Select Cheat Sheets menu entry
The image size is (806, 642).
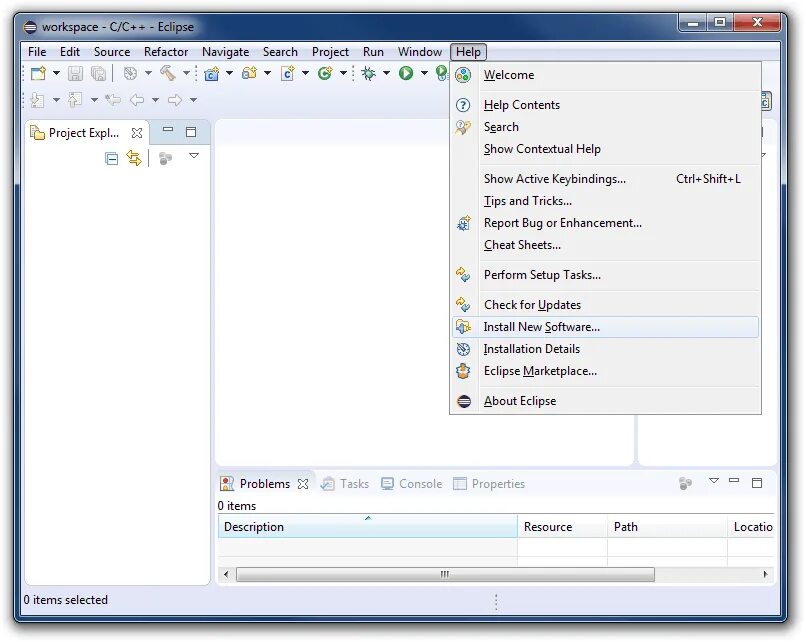605,245
